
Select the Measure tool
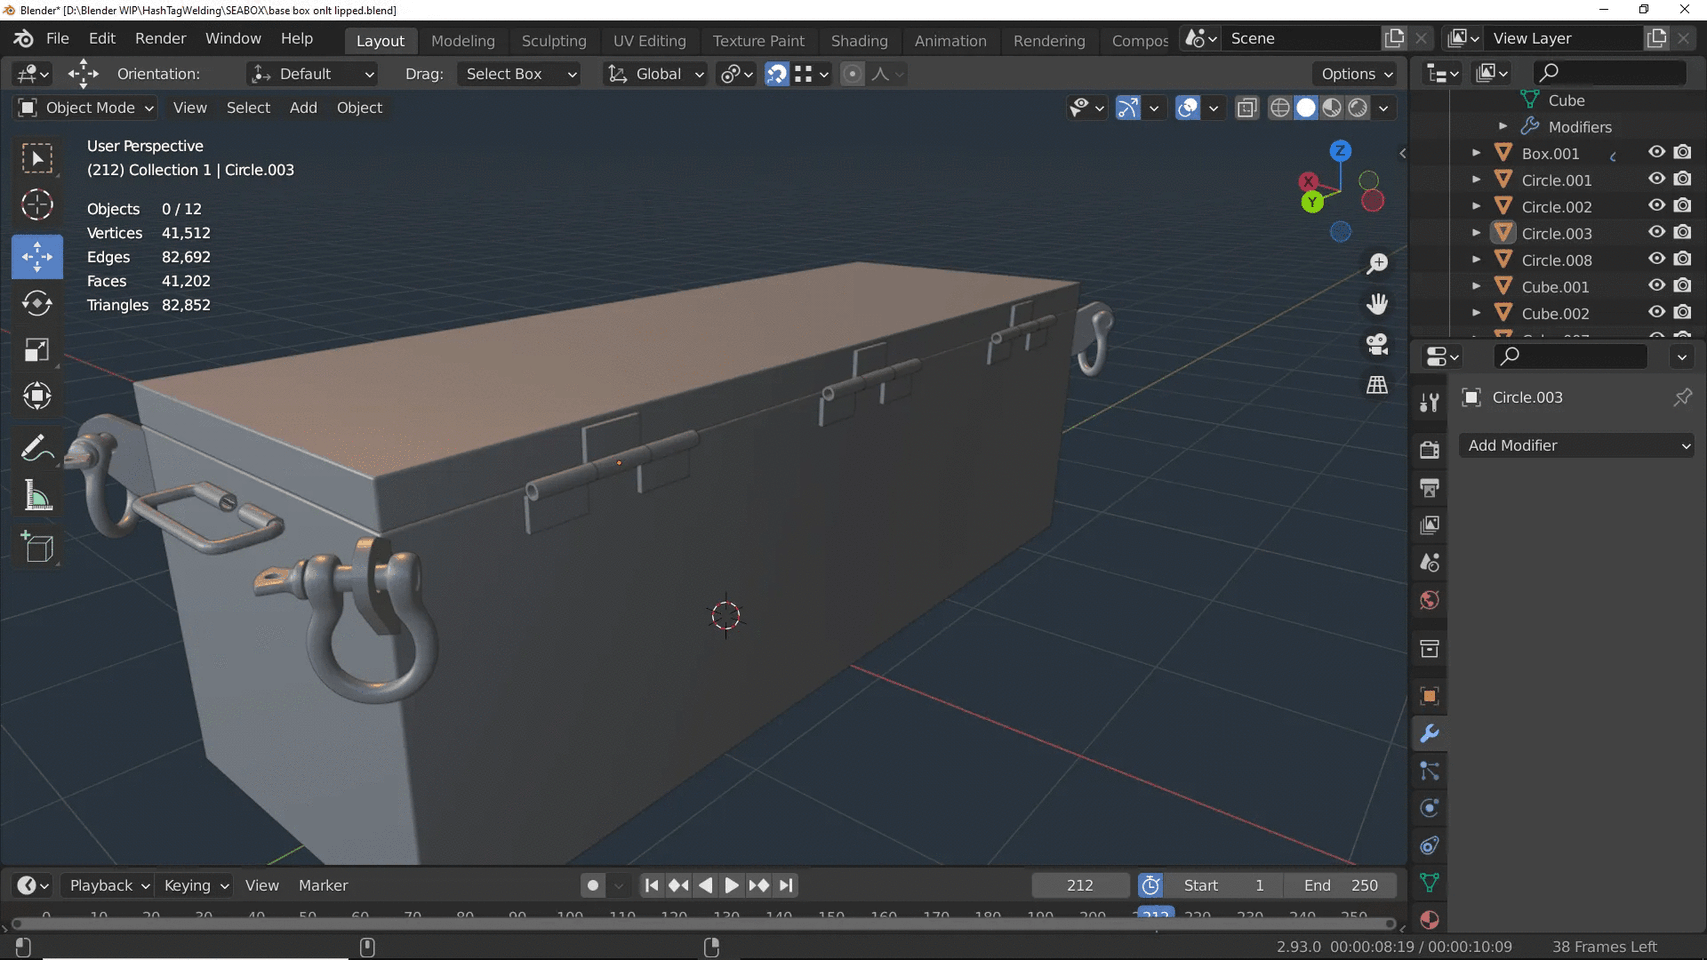coord(37,495)
